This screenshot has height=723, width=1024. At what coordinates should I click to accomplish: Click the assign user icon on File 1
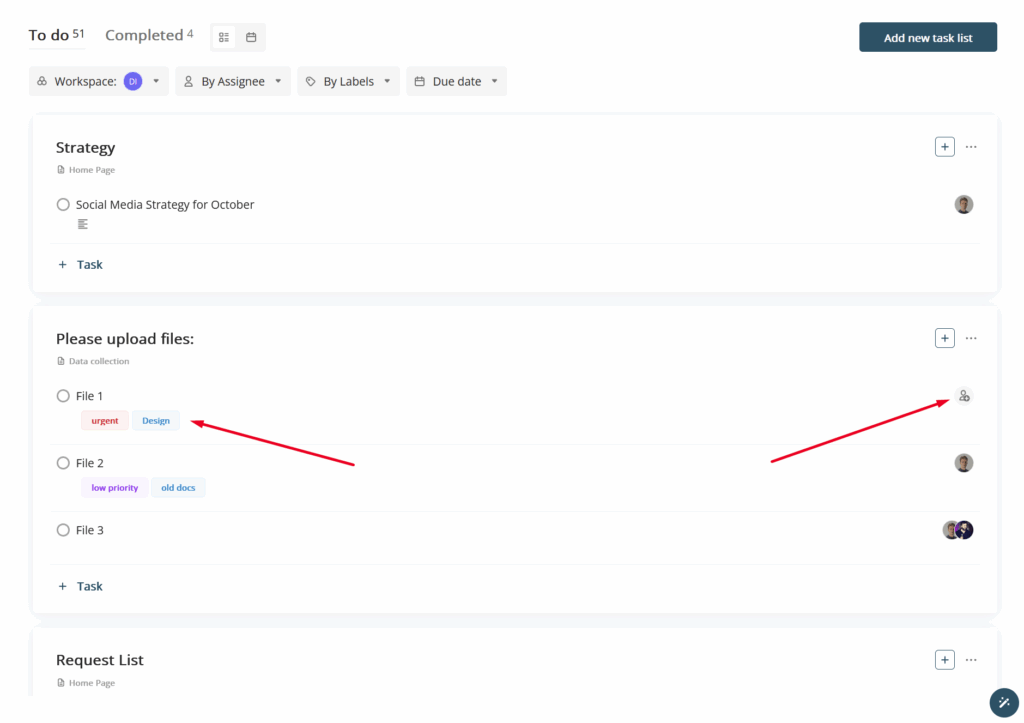(963, 396)
